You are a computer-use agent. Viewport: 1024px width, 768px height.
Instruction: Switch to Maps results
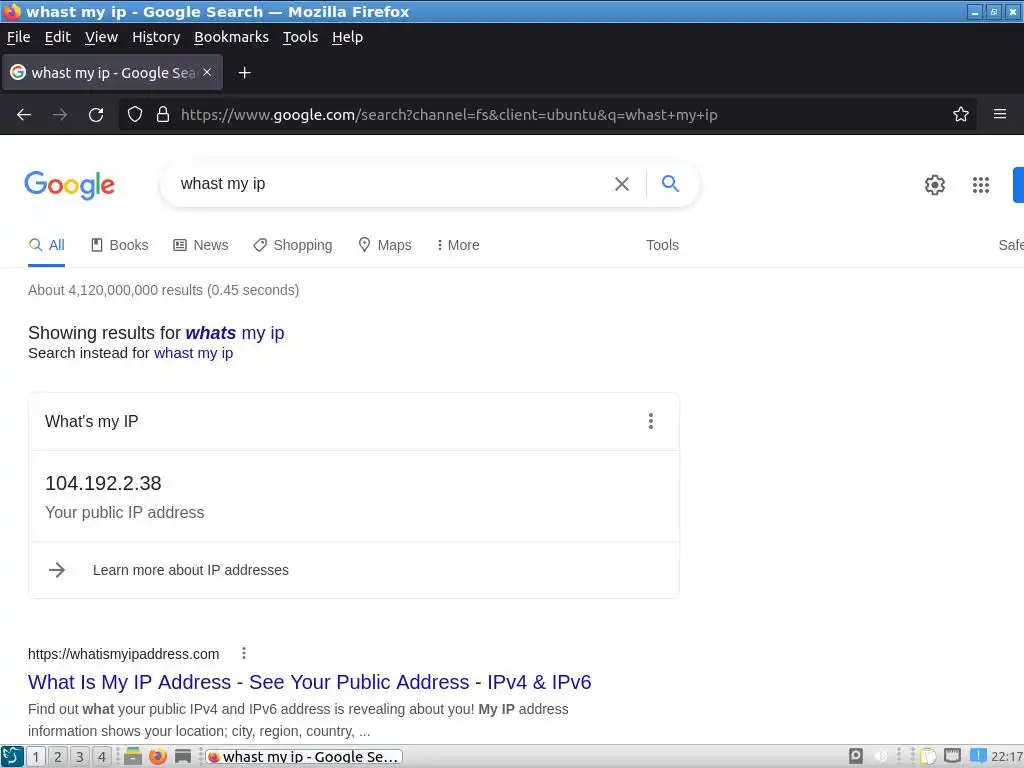click(385, 245)
